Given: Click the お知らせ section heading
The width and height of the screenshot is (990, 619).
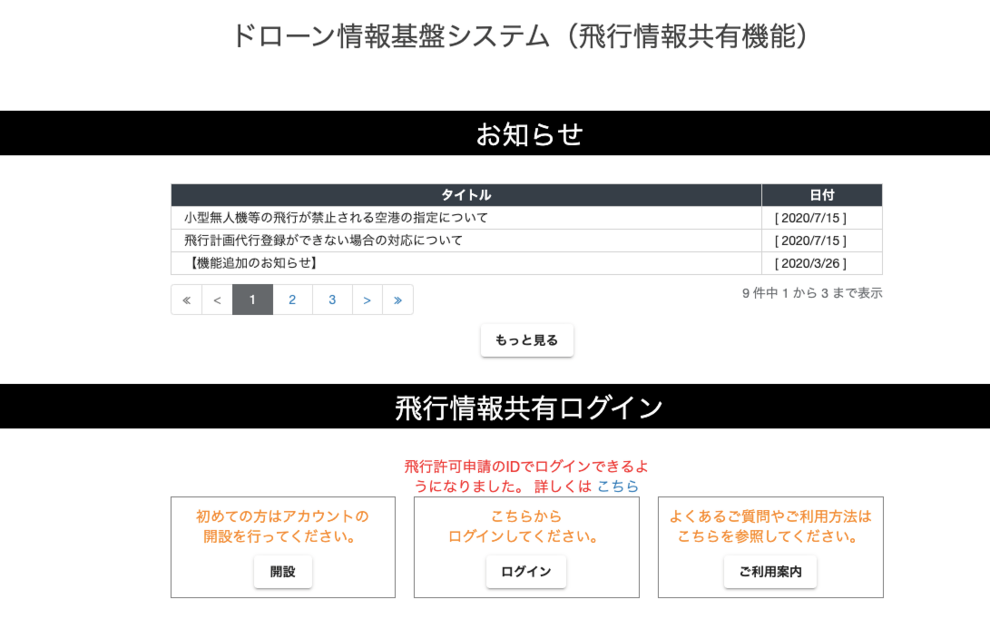Looking at the screenshot, I should [x=529, y=134].
